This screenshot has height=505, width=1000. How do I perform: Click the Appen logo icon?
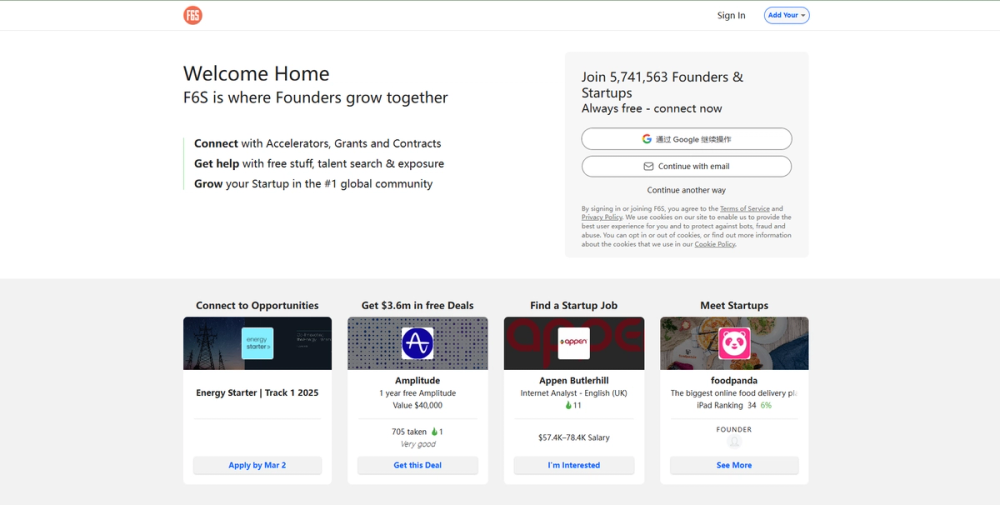coord(573,343)
